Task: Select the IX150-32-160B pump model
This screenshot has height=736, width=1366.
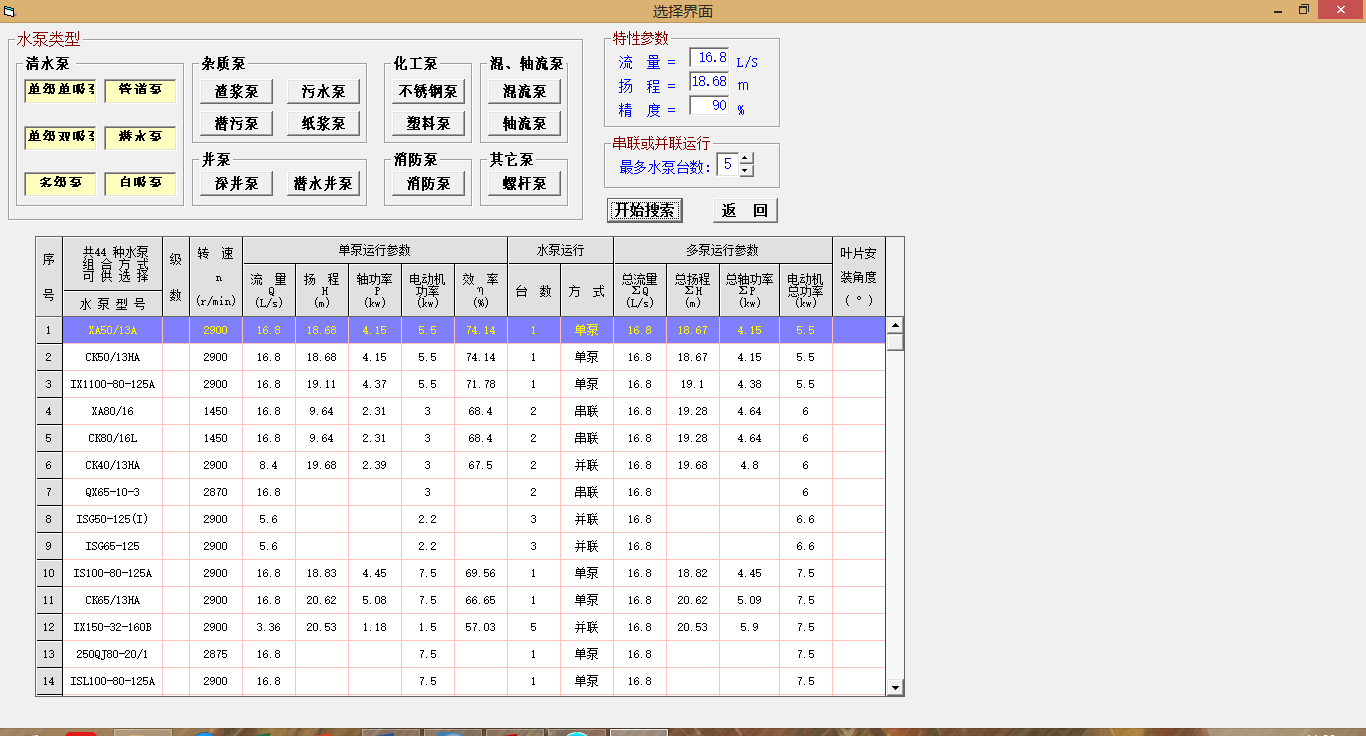Action: [x=112, y=627]
